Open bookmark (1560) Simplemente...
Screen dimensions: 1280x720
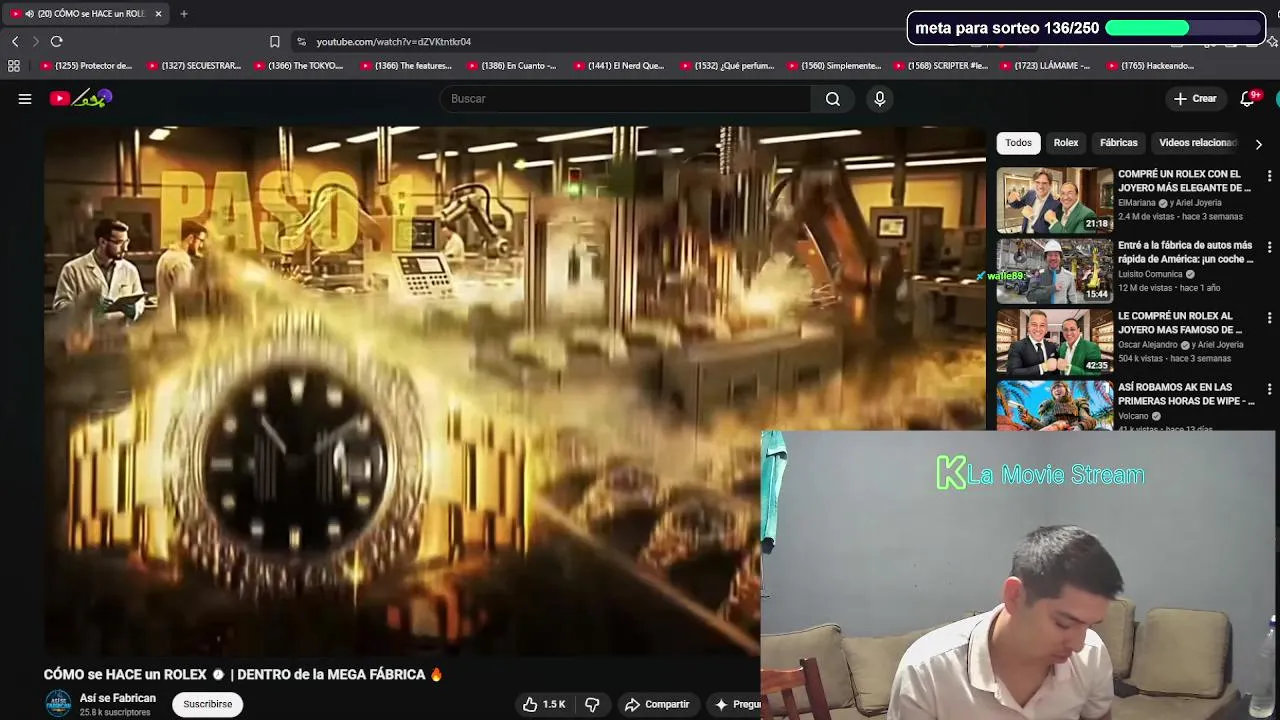[834, 66]
